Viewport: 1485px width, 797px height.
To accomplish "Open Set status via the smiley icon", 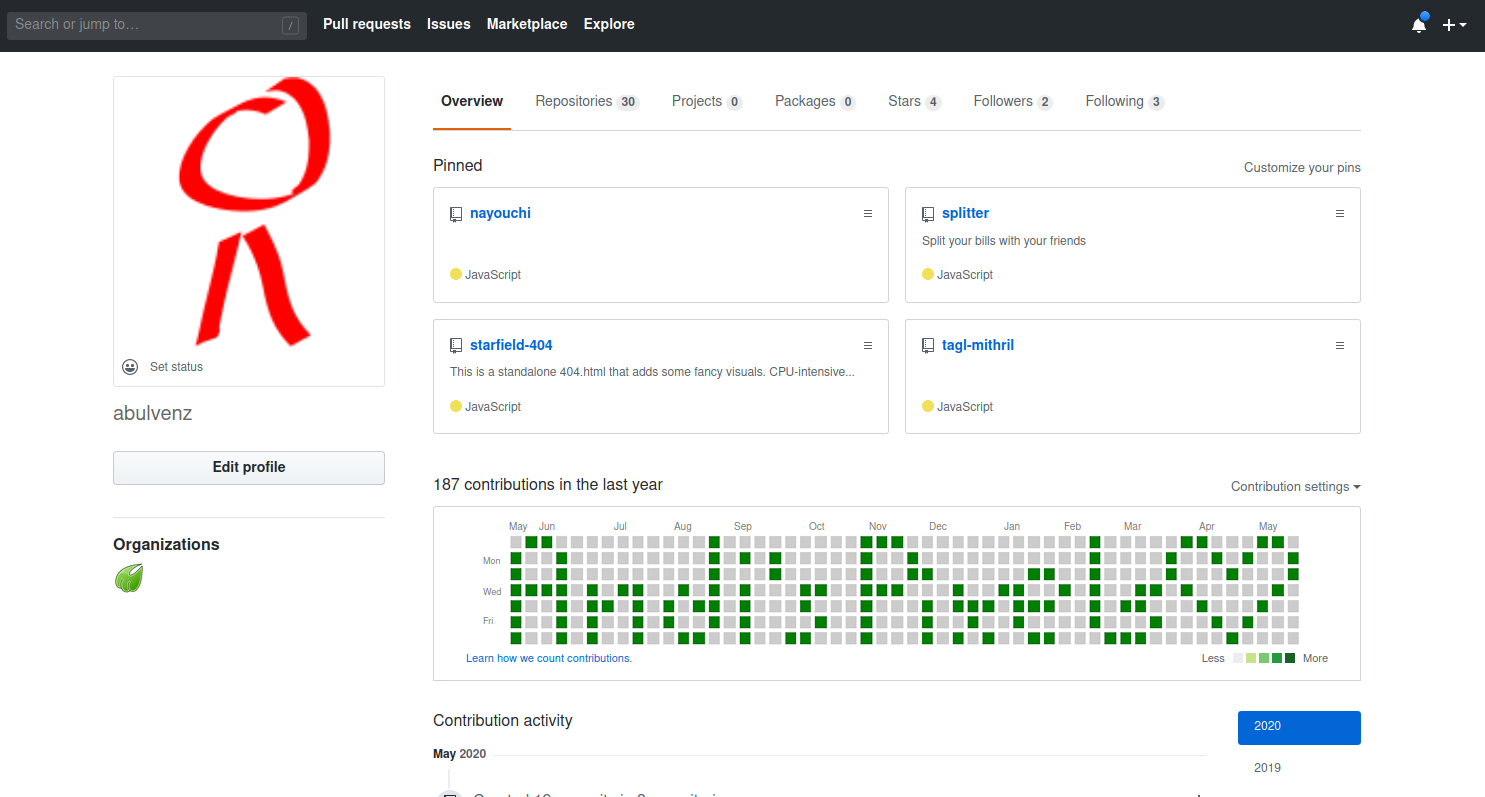I will (130, 367).
